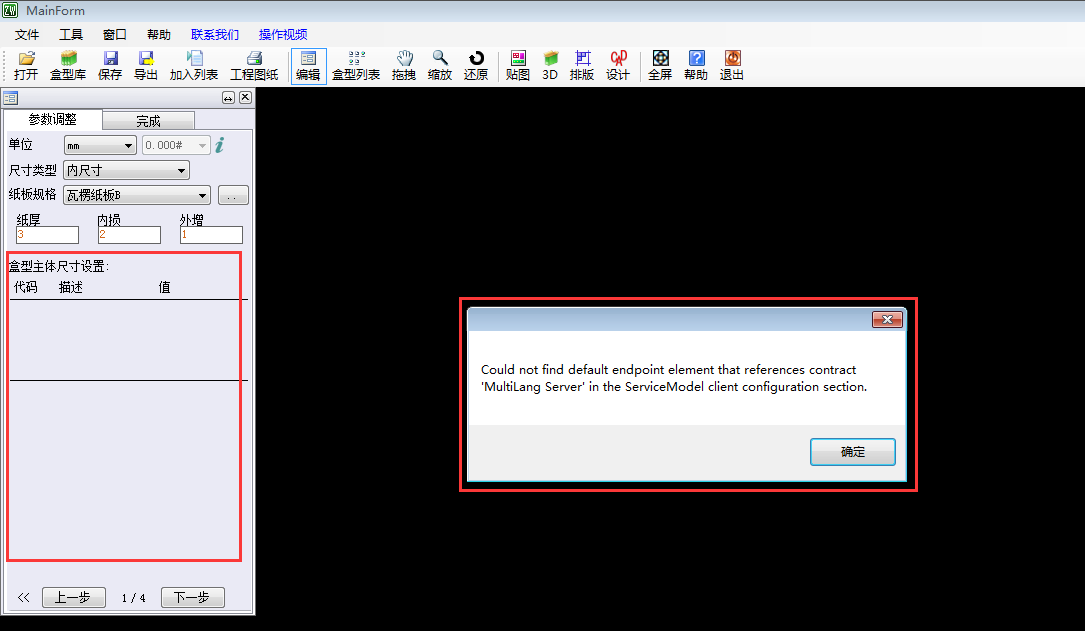Open the 3D view icon

(x=550, y=65)
